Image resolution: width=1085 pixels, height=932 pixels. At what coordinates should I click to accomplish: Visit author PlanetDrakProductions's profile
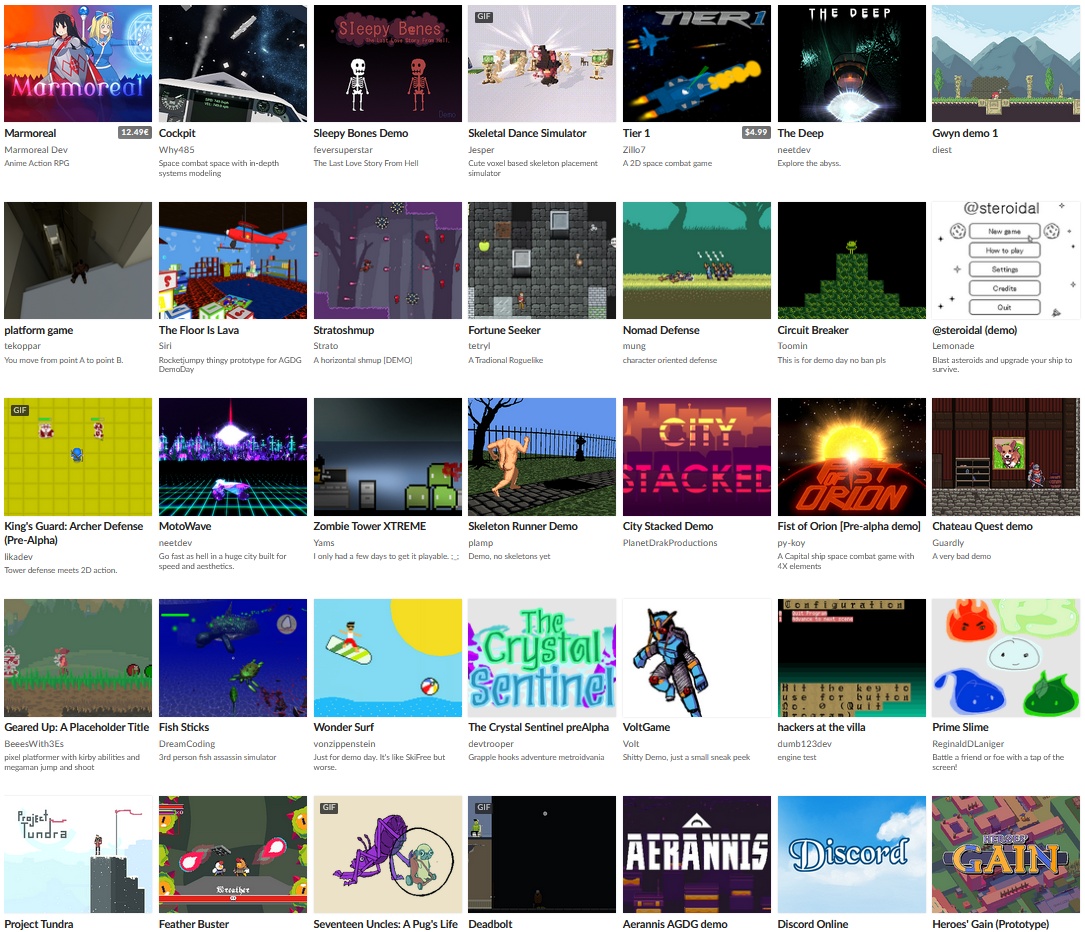670,543
